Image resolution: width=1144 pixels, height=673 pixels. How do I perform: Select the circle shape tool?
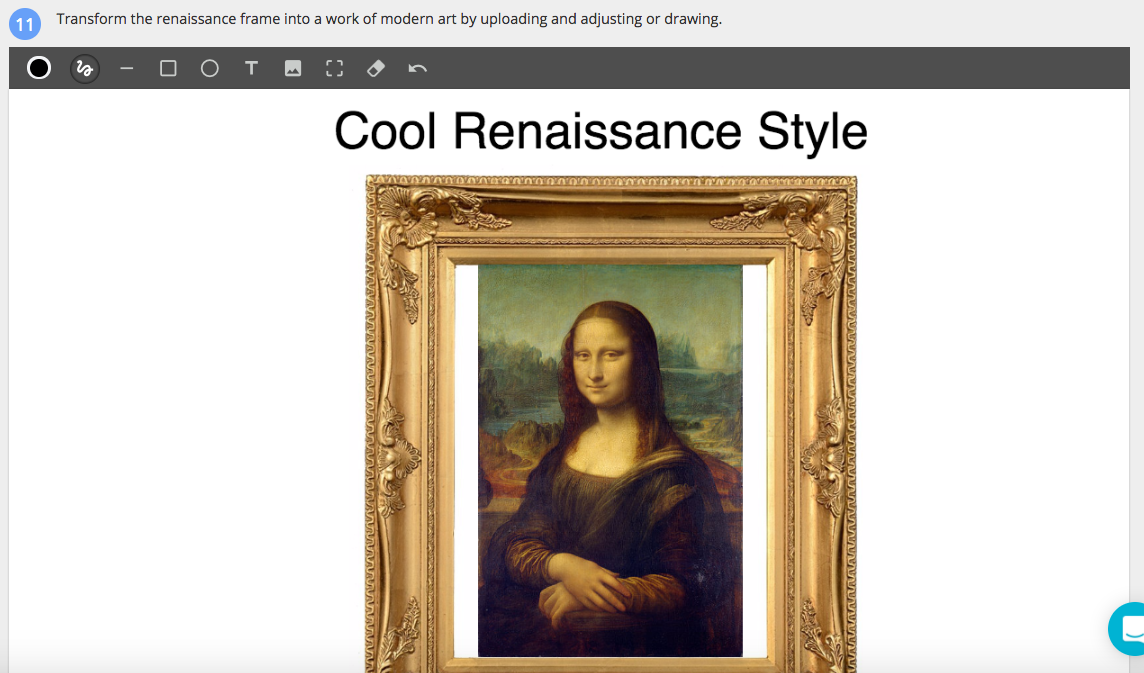coord(209,69)
